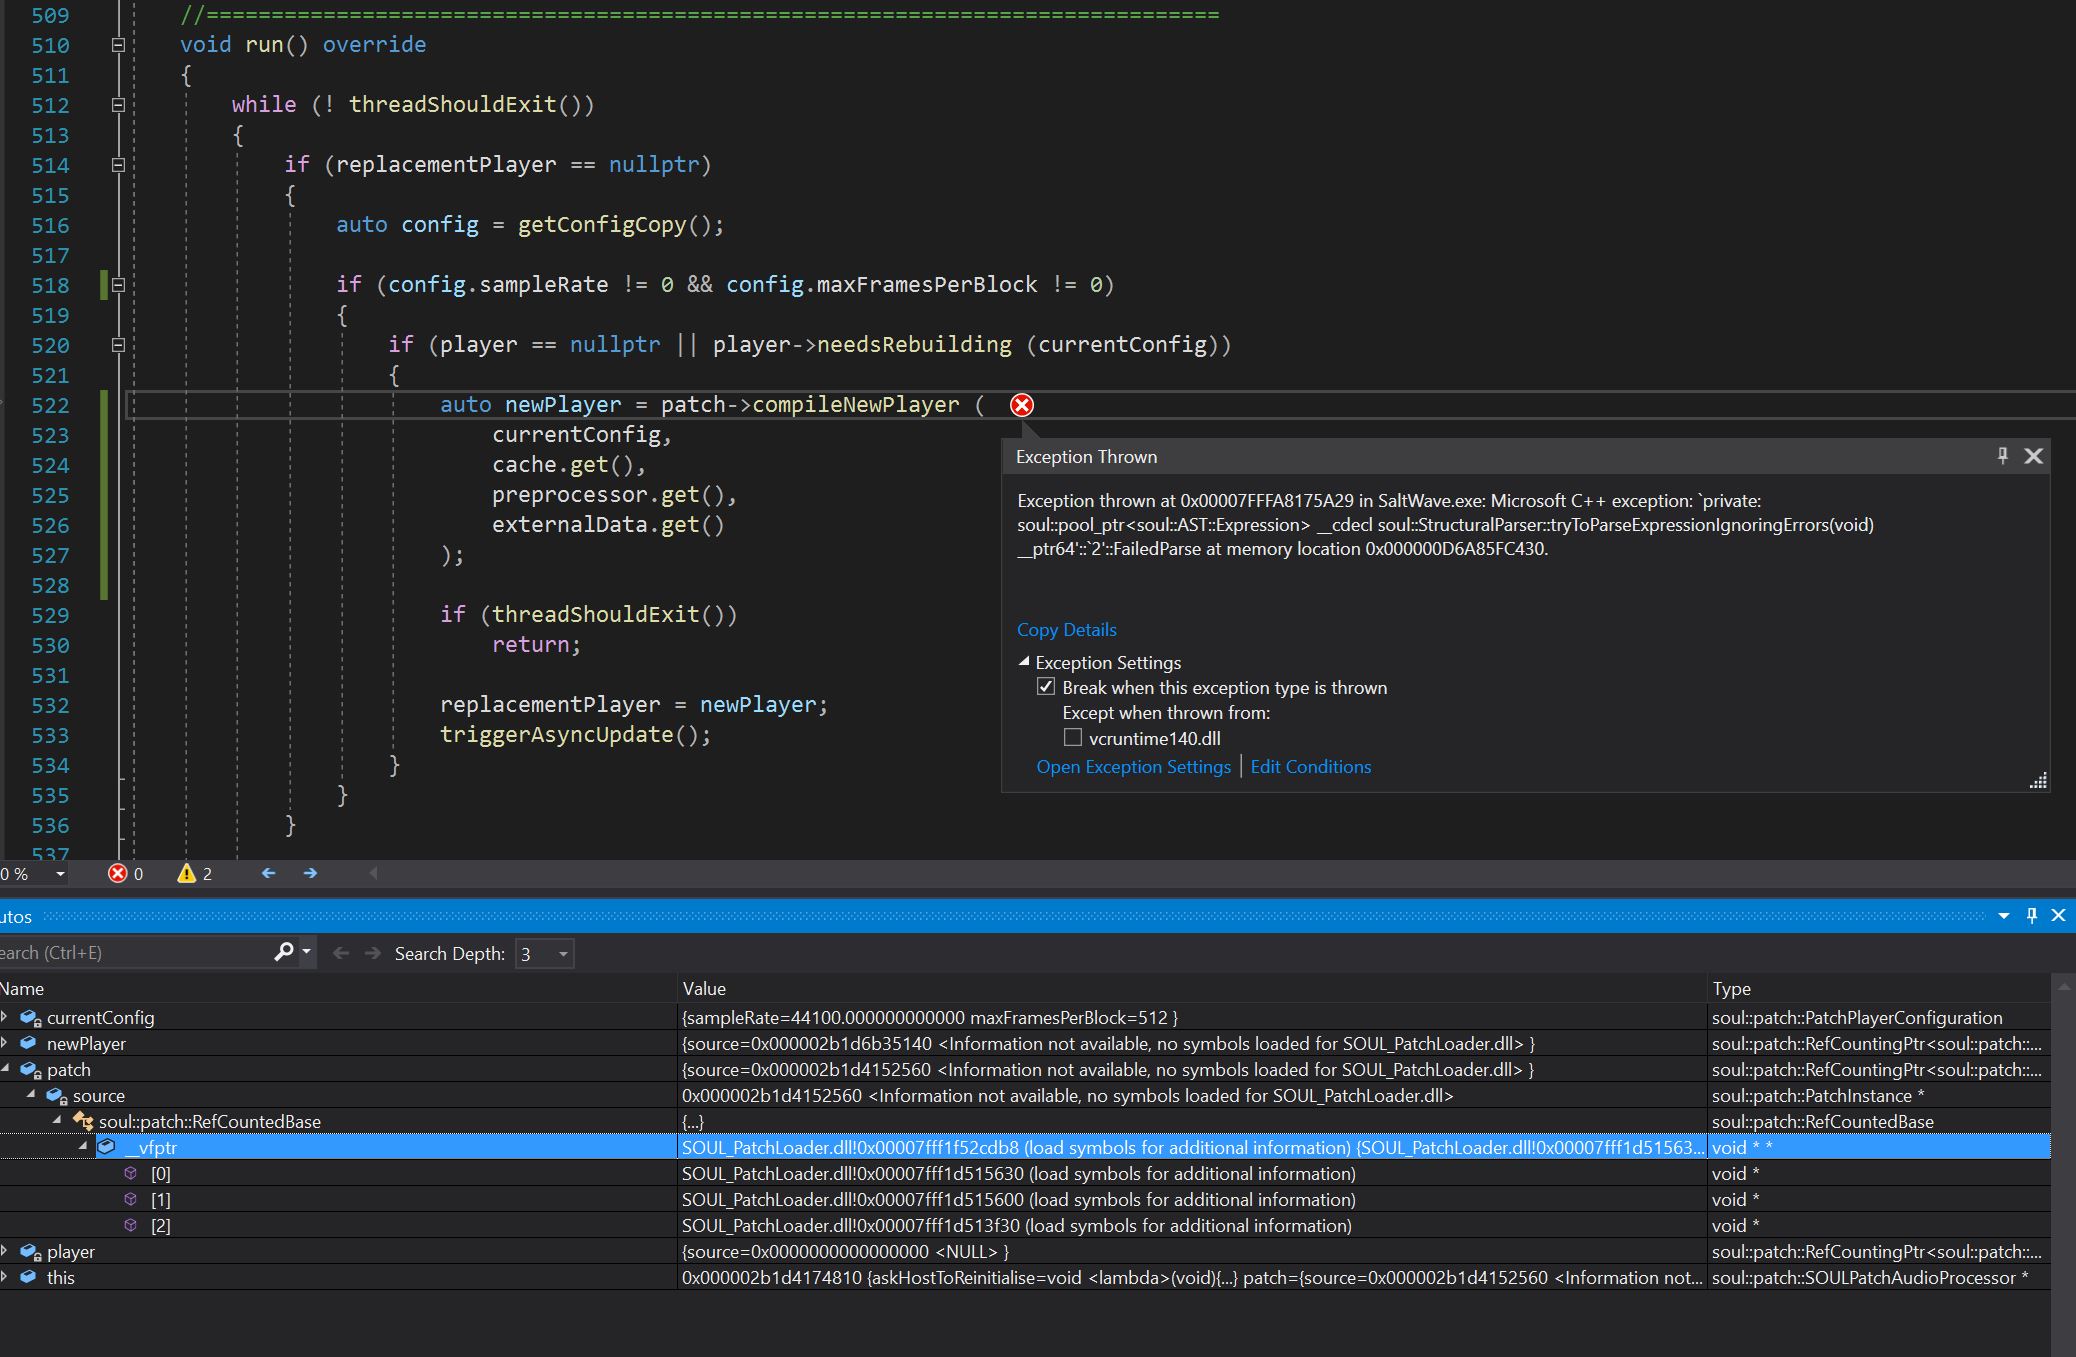Click the Autos search input field

click(x=130, y=953)
